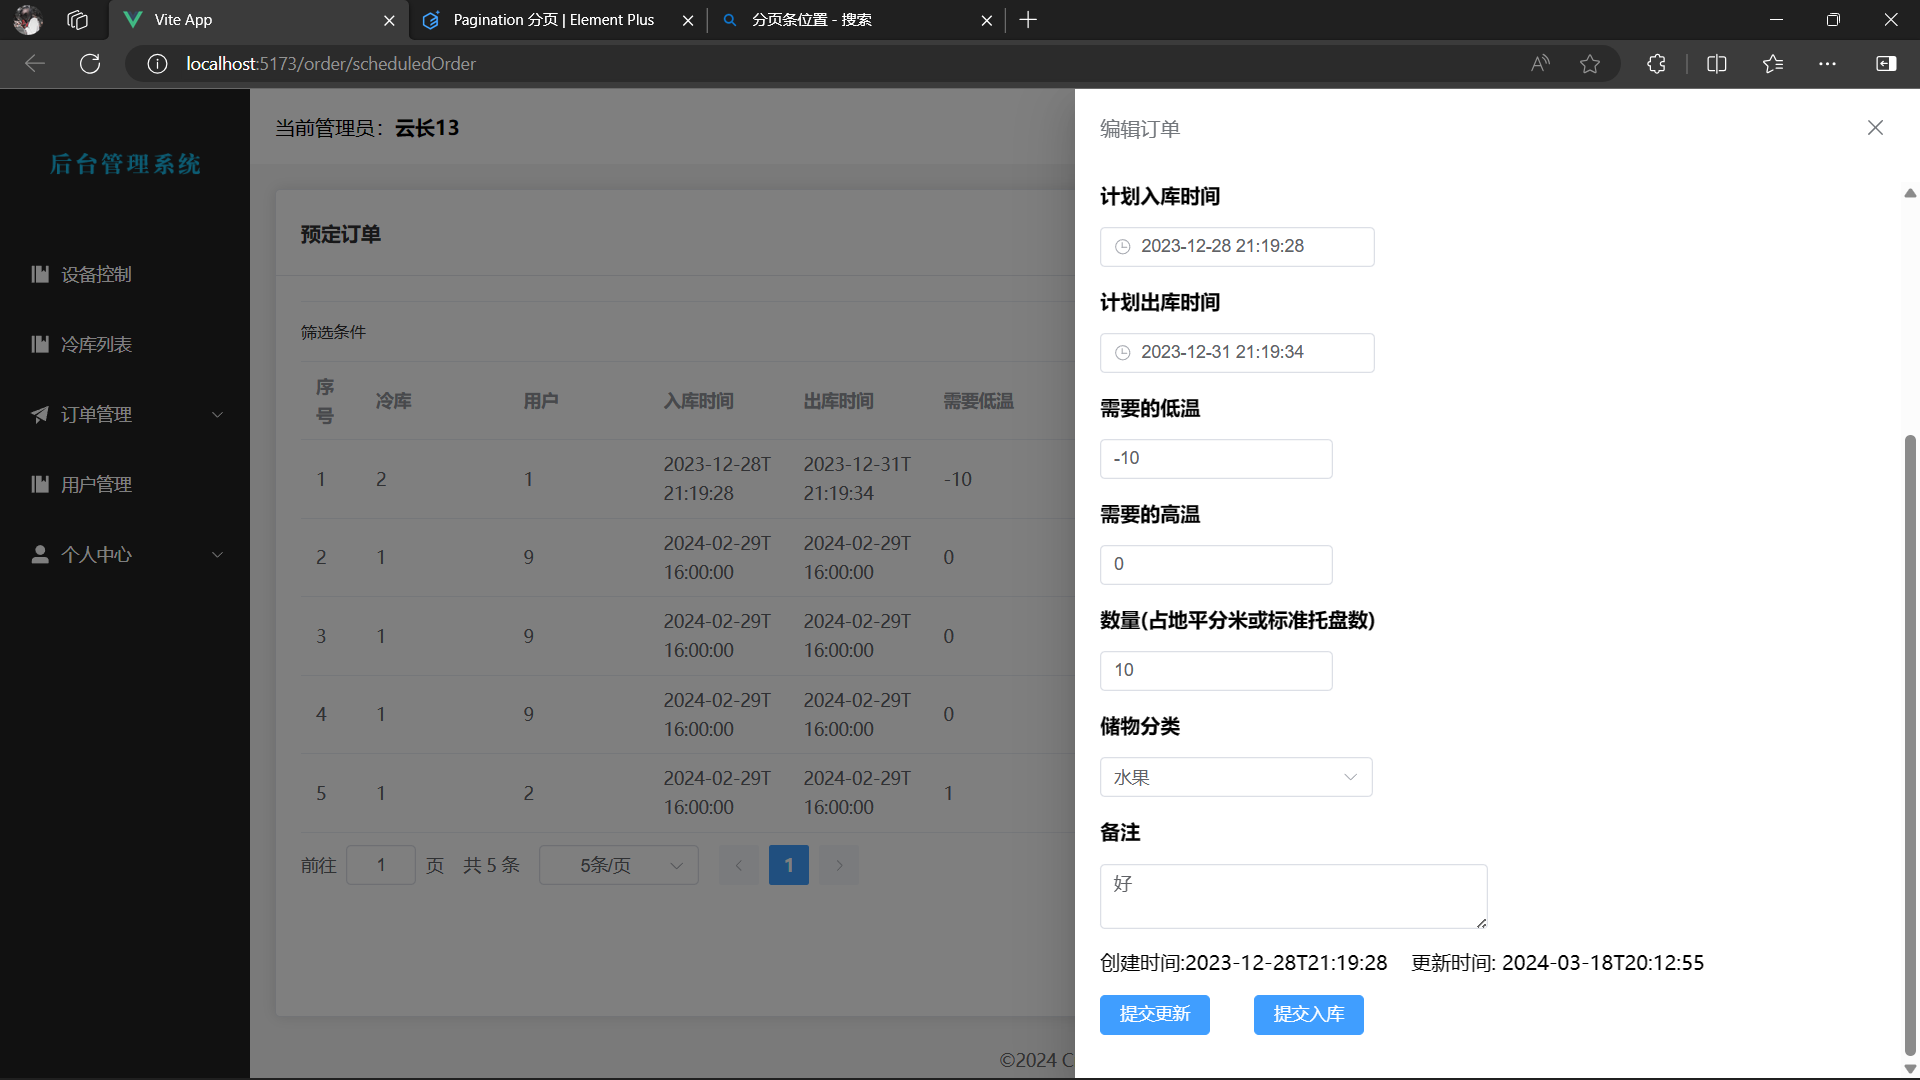This screenshot has width=1920, height=1080.
Task: Open the 5条/页 page size dropdown
Action: [618, 865]
